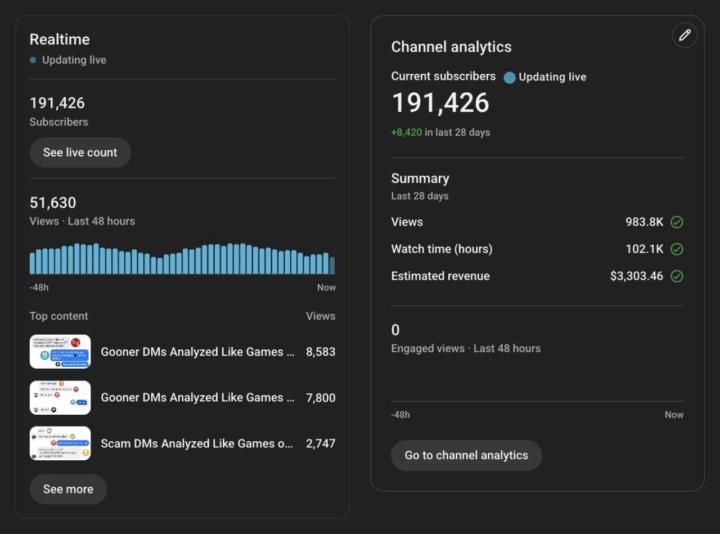Click the green check icon next to Estimated revenue
720x534 pixels.
pyautogui.click(x=677, y=276)
